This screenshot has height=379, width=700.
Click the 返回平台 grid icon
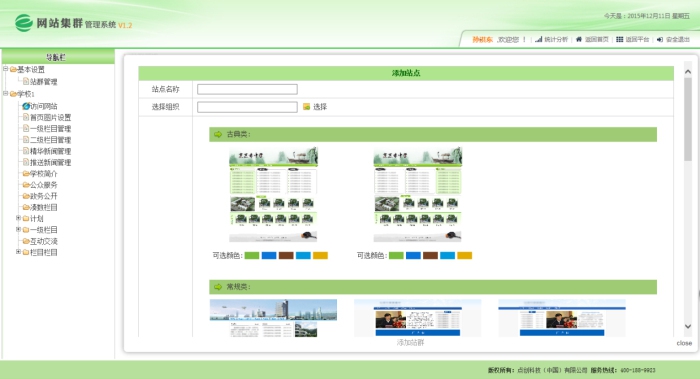[x=620, y=39]
